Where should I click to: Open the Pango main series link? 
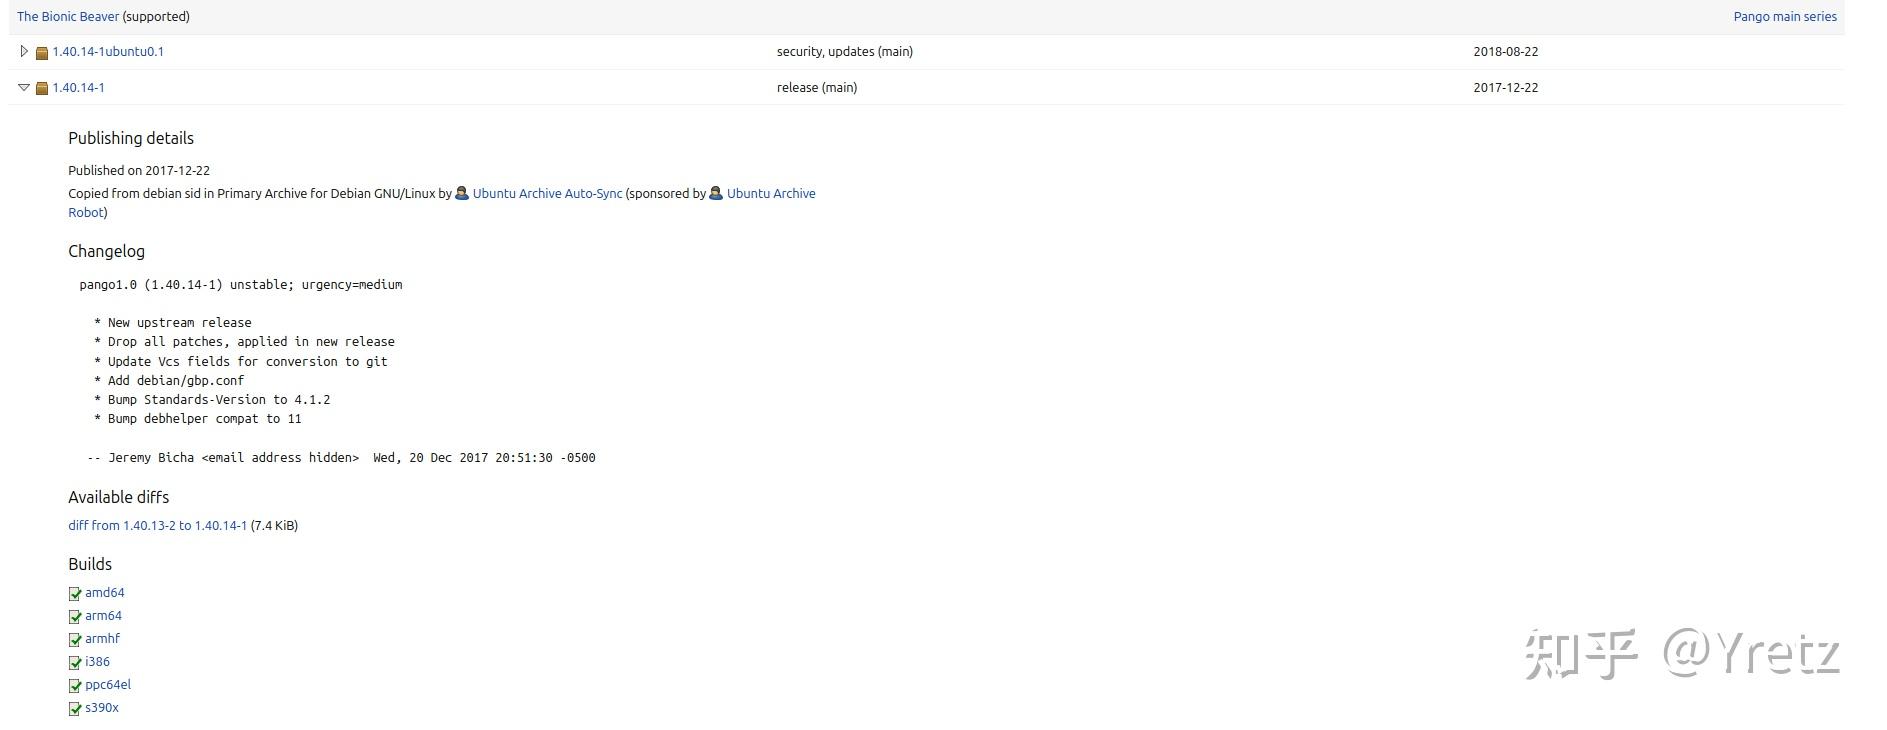click(x=1785, y=16)
